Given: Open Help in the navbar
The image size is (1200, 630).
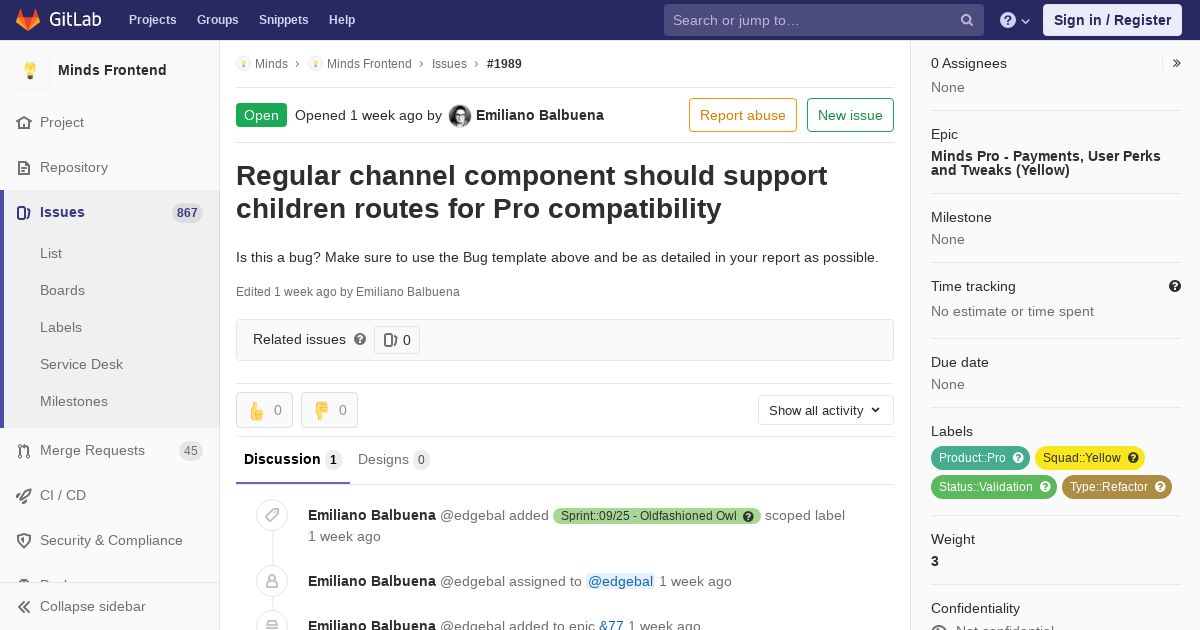Looking at the screenshot, I should pyautogui.click(x=342, y=20).
